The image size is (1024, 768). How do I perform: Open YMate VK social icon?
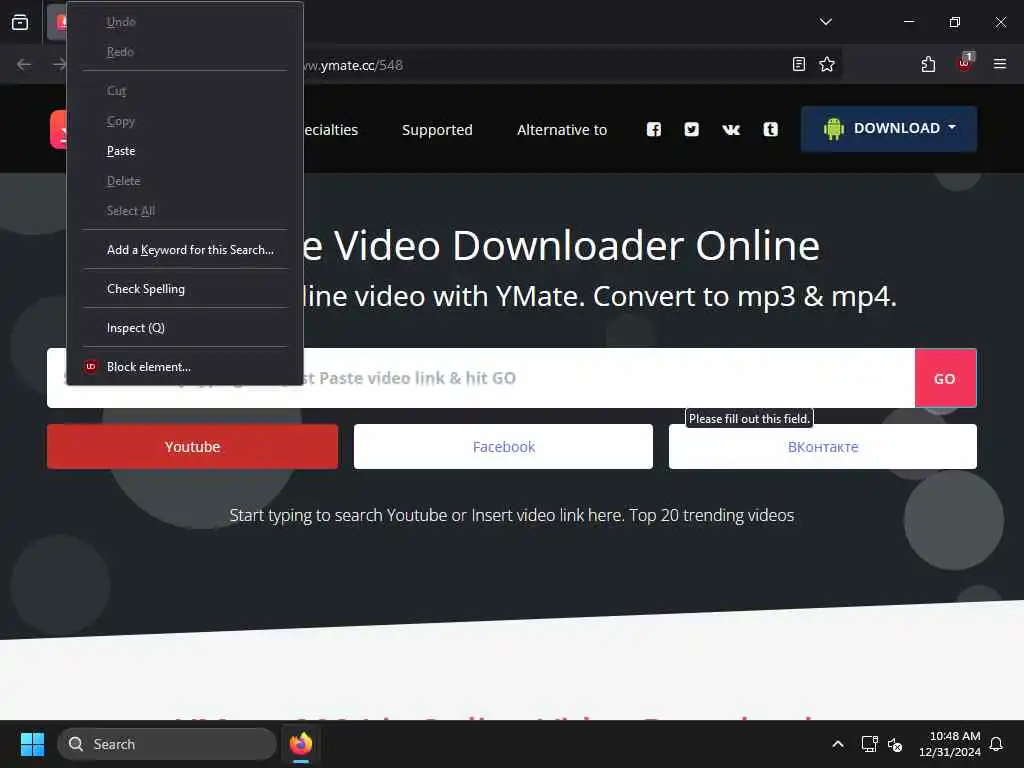(x=731, y=129)
